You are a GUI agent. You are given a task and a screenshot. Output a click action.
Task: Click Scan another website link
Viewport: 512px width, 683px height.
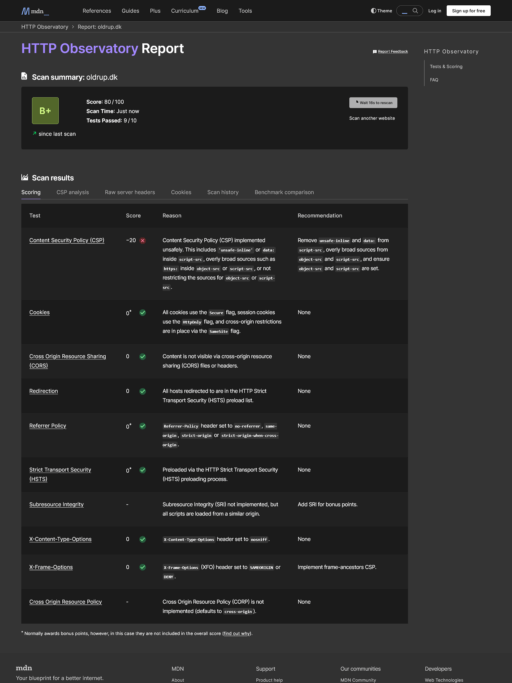point(372,118)
